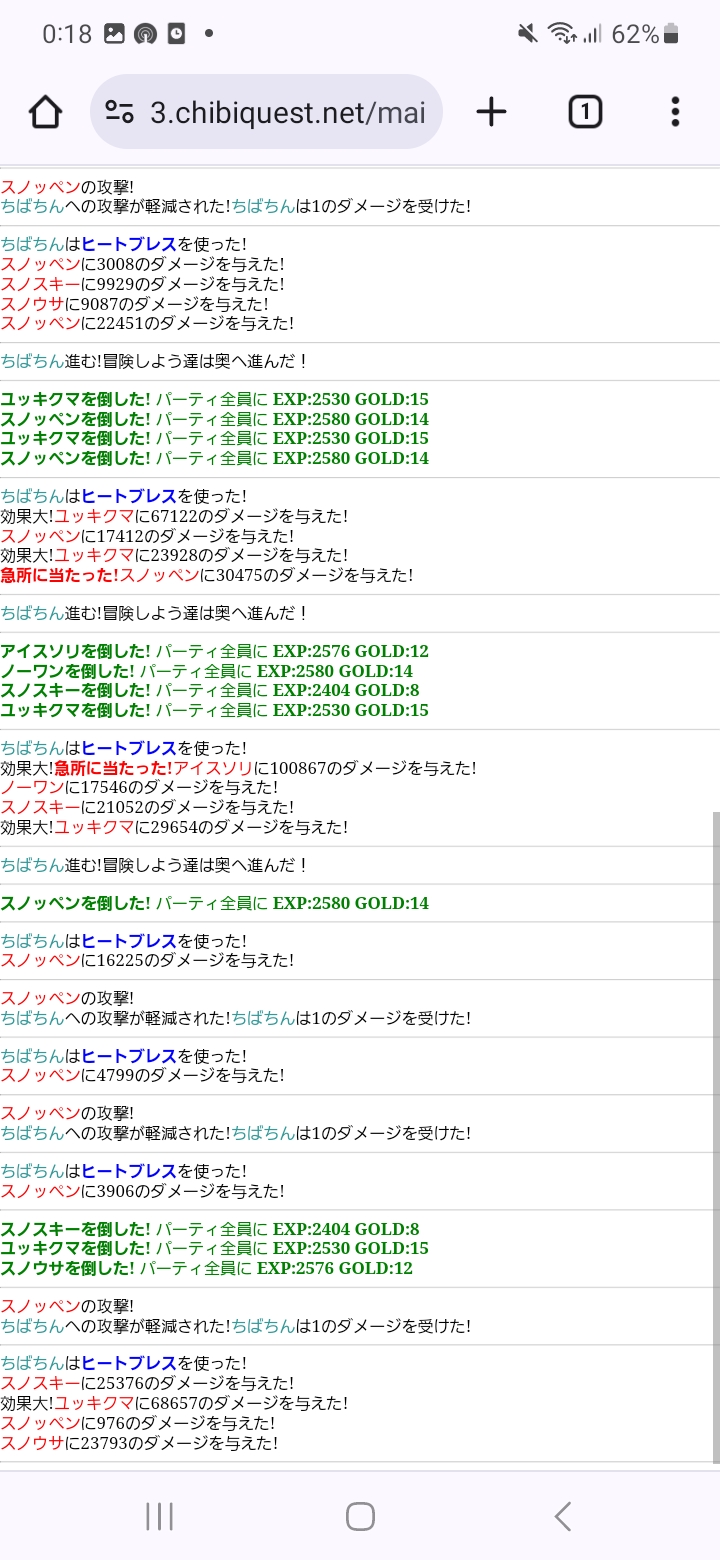Tap the Wi-Fi icon in status bar
720x1560 pixels.
(x=561, y=34)
